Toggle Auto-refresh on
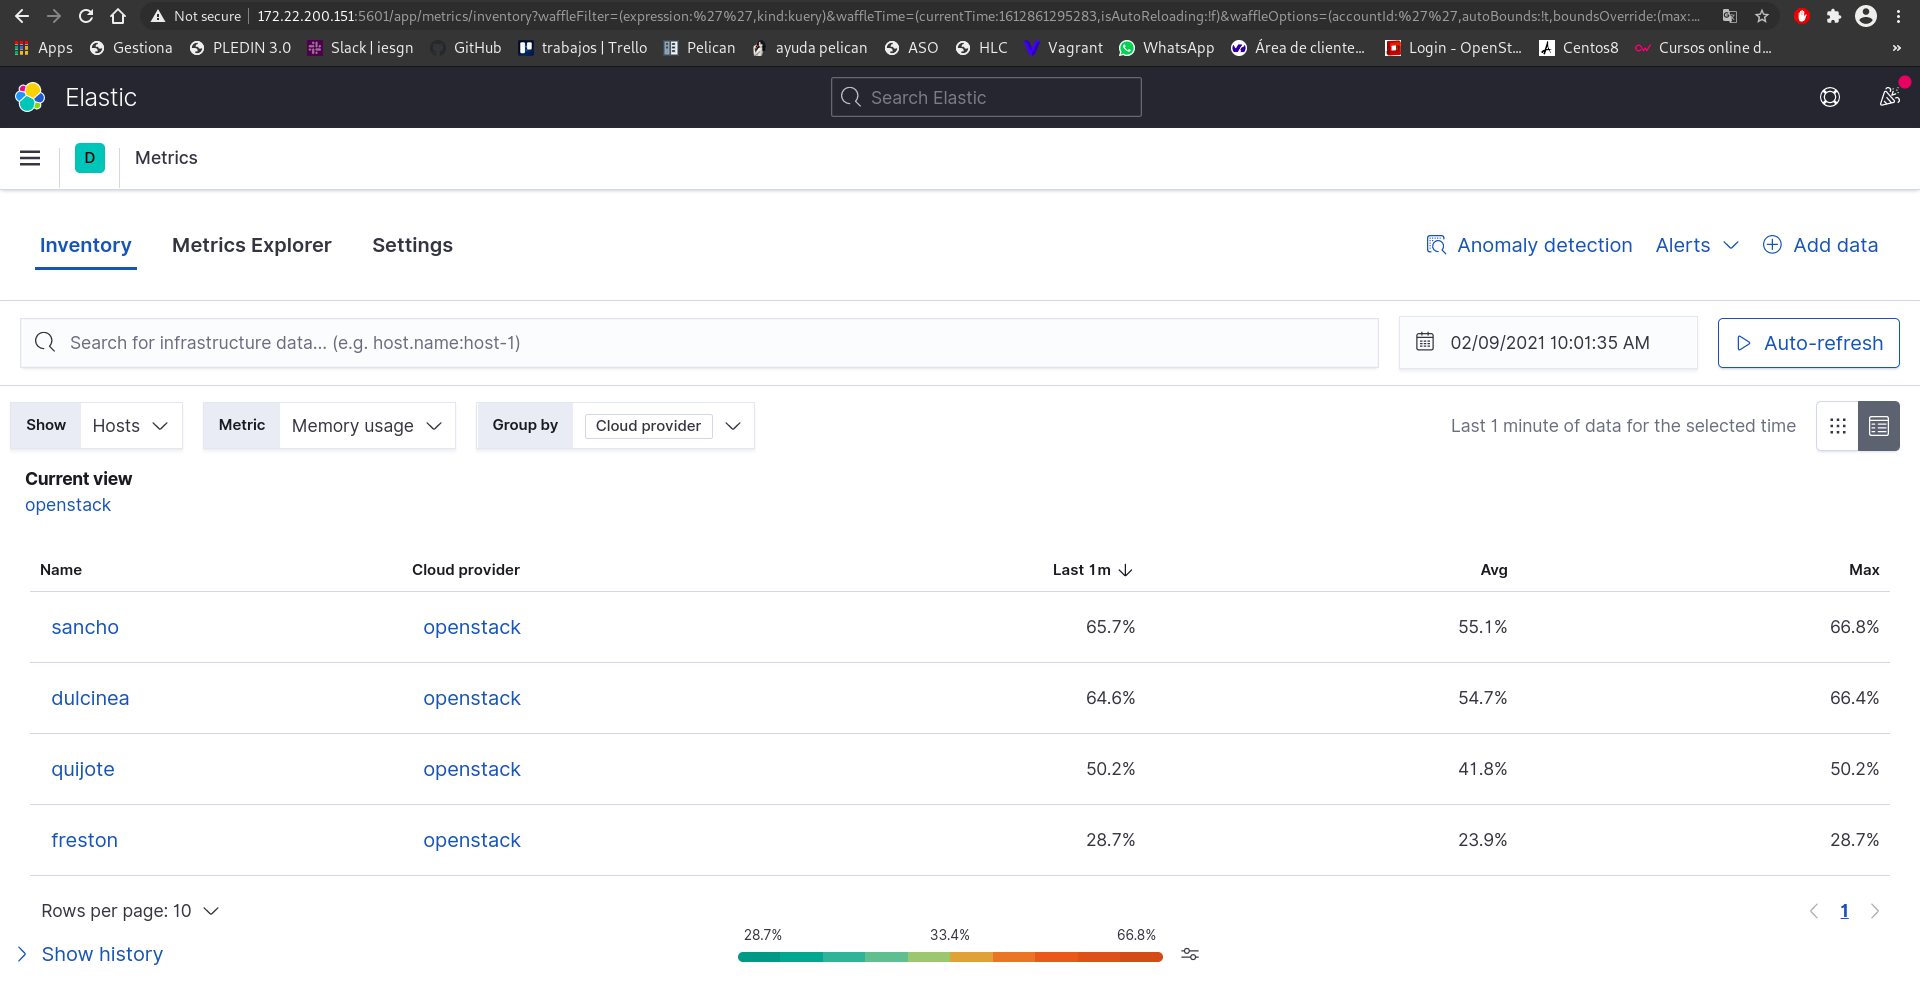This screenshot has height=984, width=1920. click(1808, 343)
